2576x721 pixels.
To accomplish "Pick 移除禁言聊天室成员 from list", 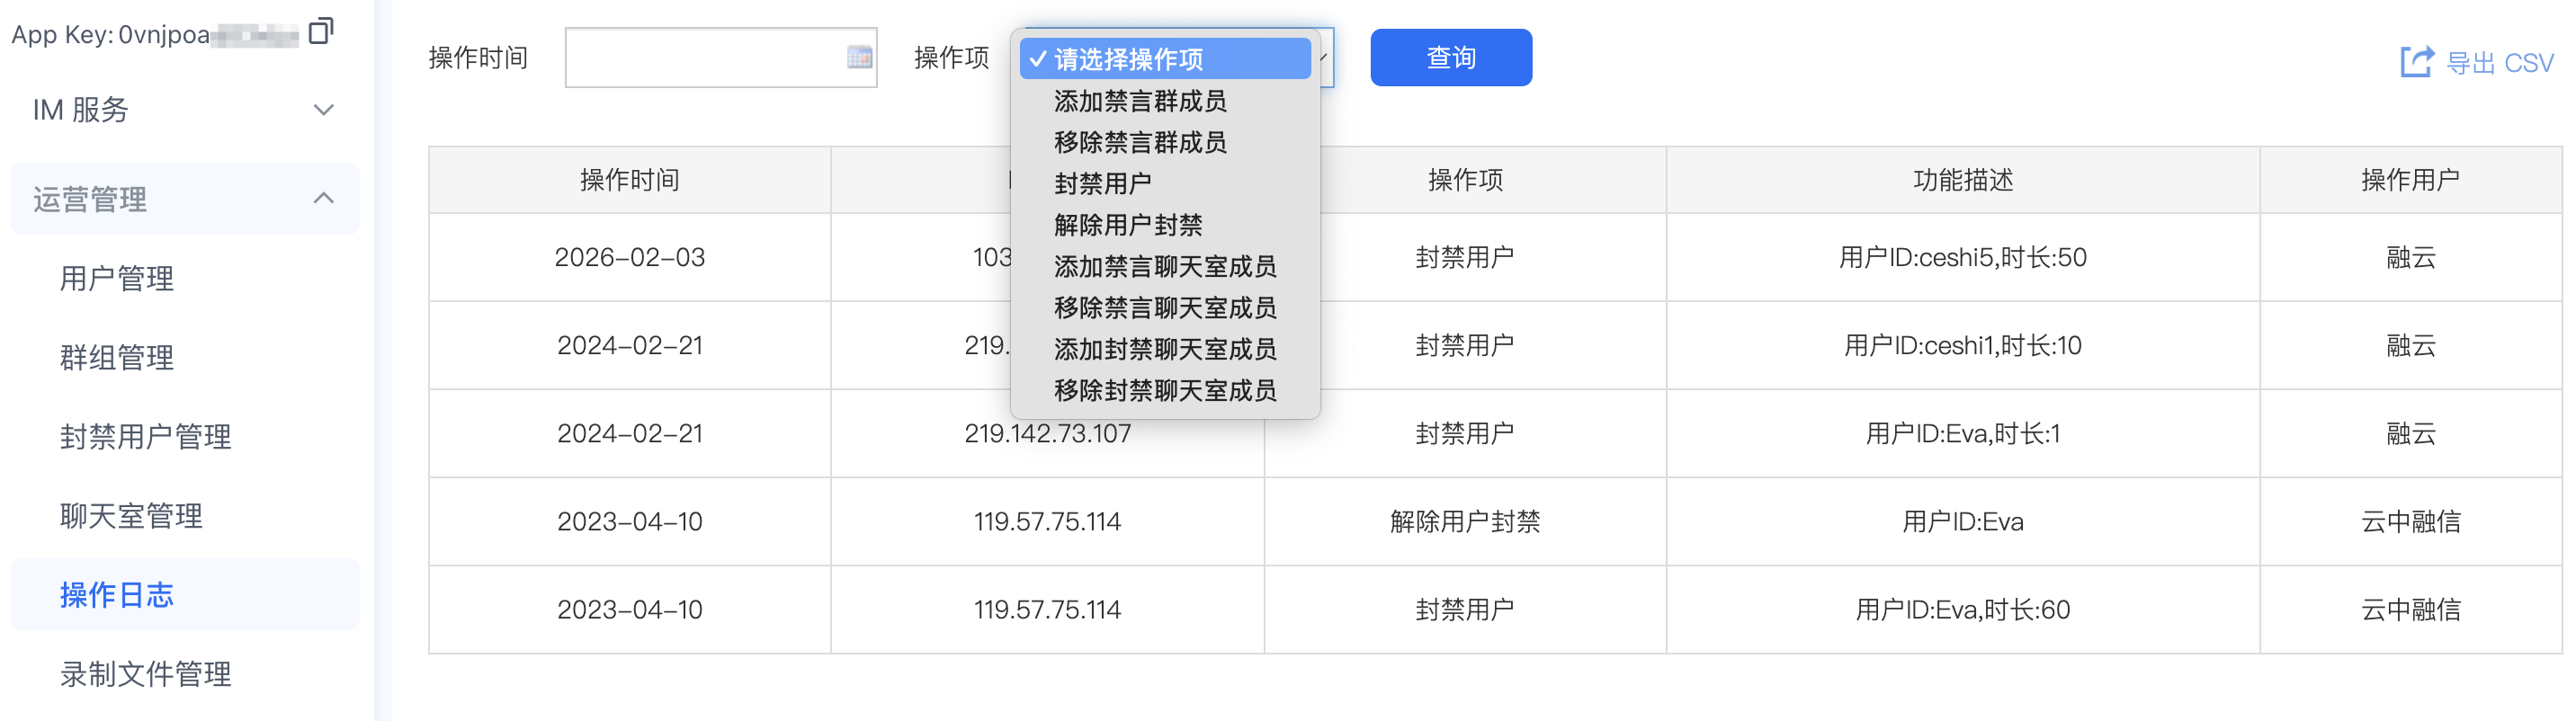I will (1165, 308).
